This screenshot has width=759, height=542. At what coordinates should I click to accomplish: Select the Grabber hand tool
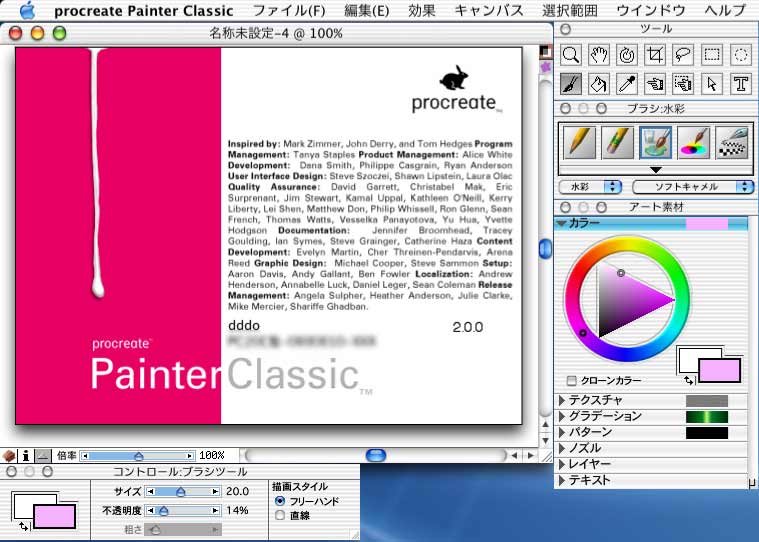[599, 55]
